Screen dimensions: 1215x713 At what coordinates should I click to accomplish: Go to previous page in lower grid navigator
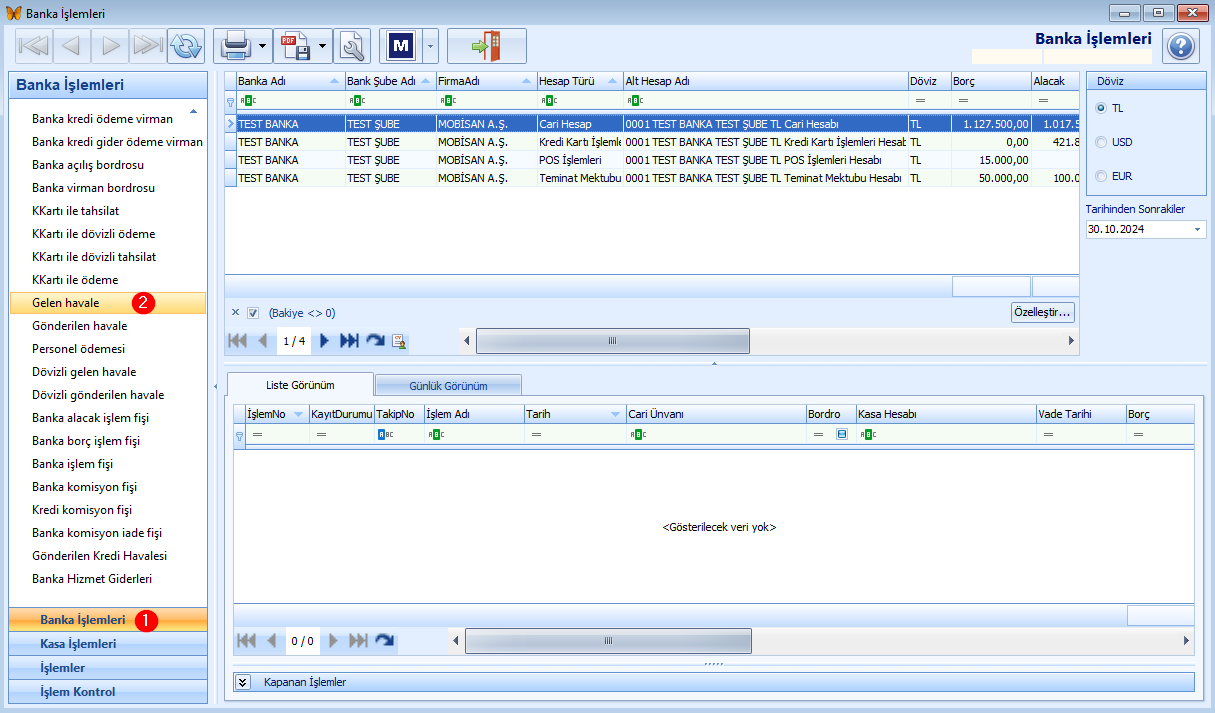pyautogui.click(x=271, y=641)
